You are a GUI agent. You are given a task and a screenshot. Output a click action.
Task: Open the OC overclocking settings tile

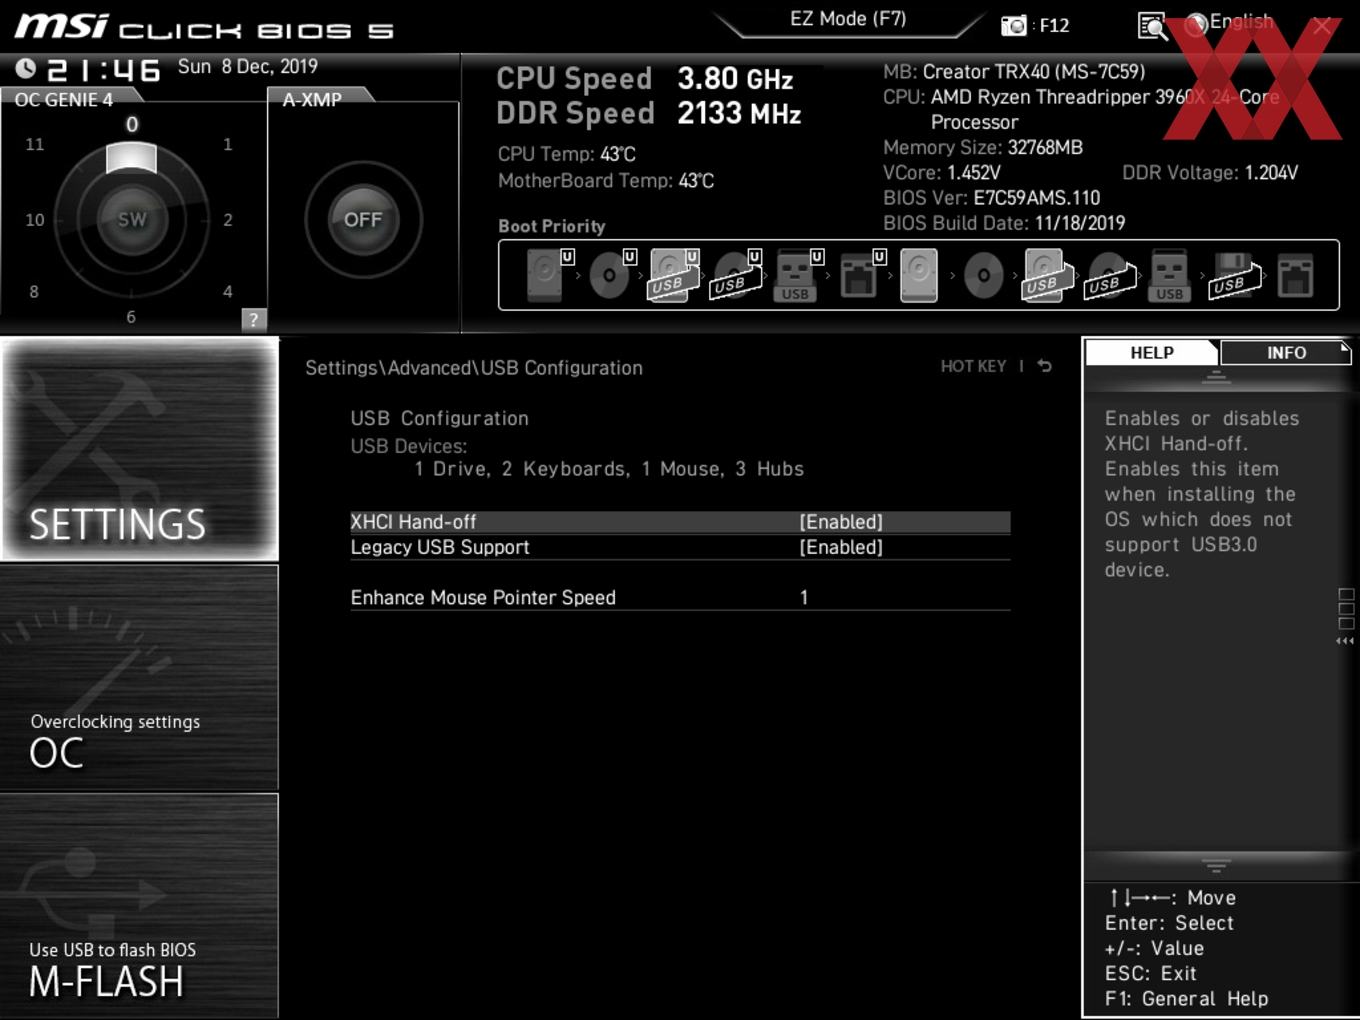[139, 678]
